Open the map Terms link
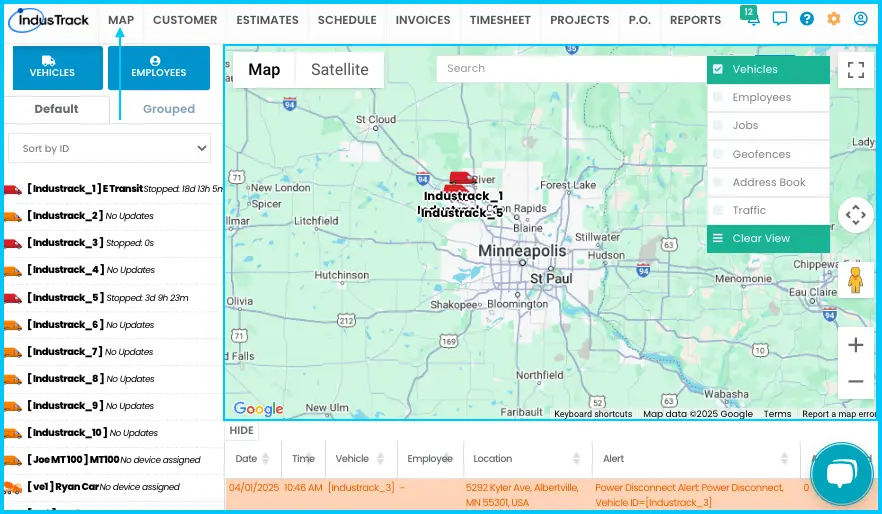Viewport: 882px width, 514px height. point(777,414)
